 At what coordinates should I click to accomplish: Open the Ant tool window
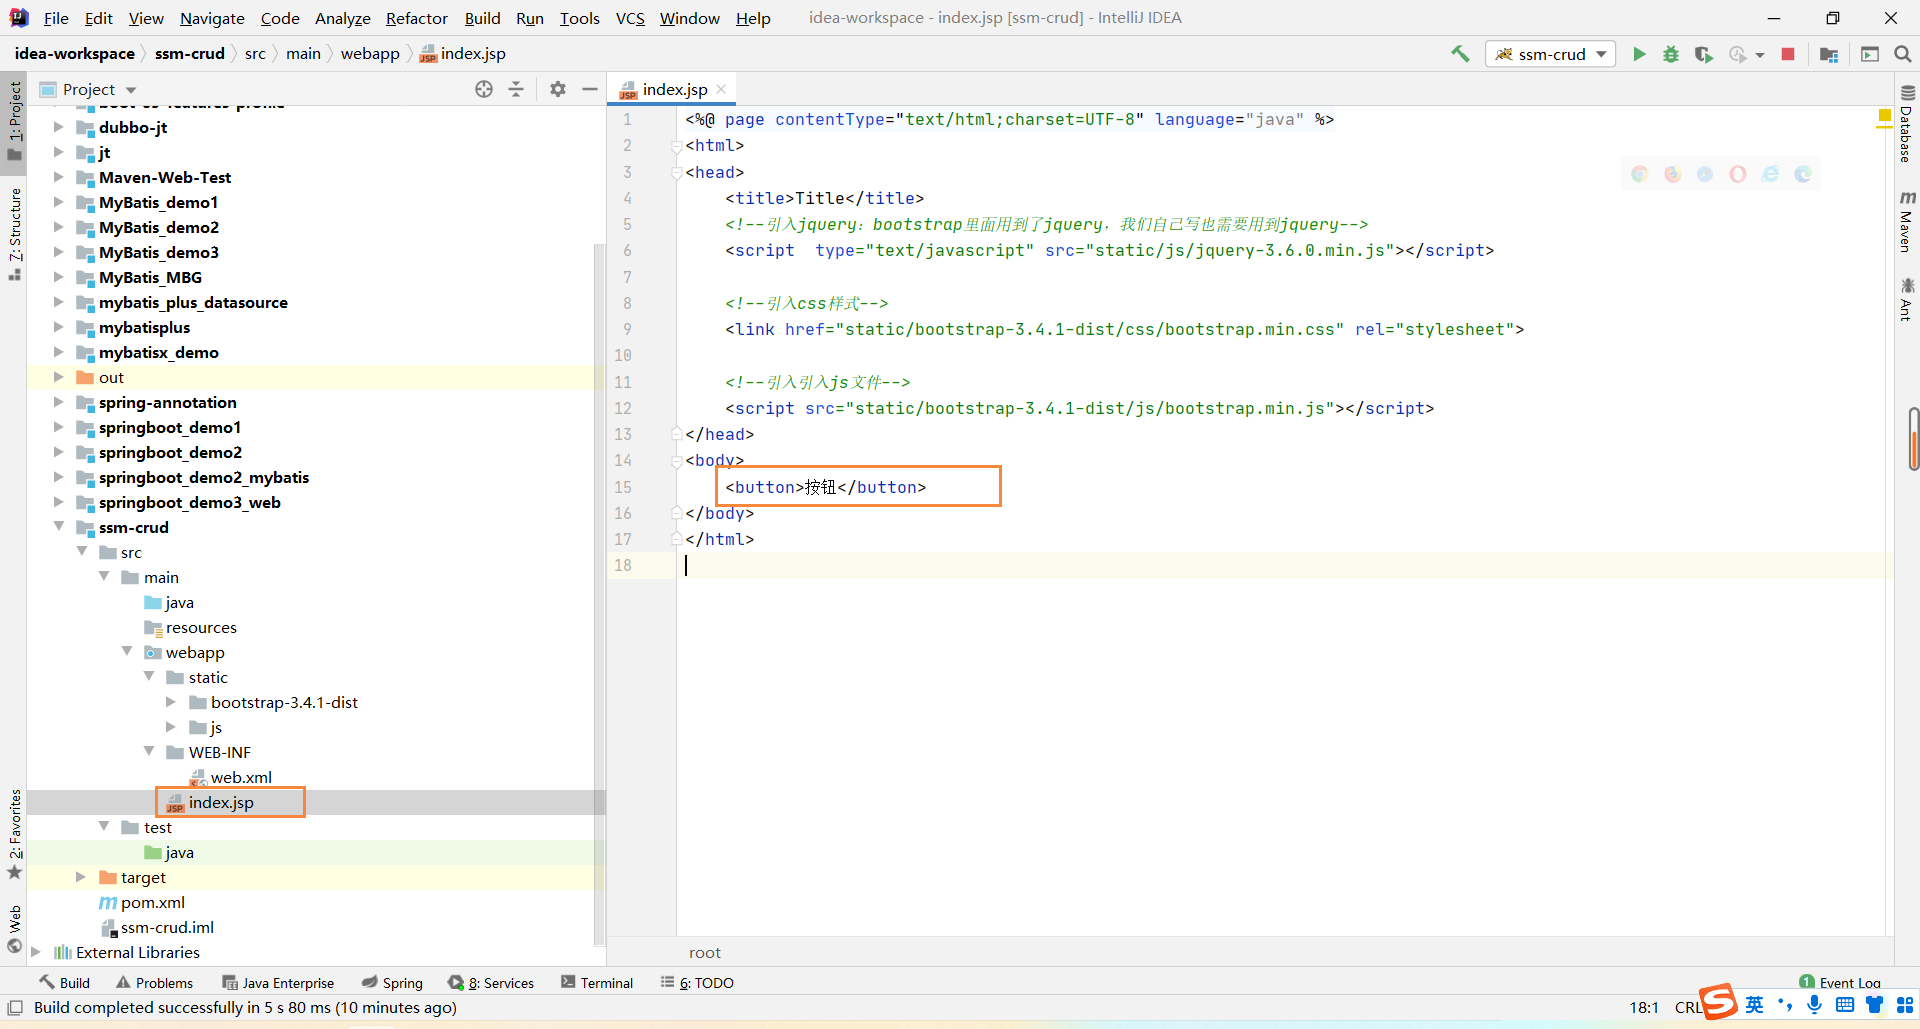1907,299
